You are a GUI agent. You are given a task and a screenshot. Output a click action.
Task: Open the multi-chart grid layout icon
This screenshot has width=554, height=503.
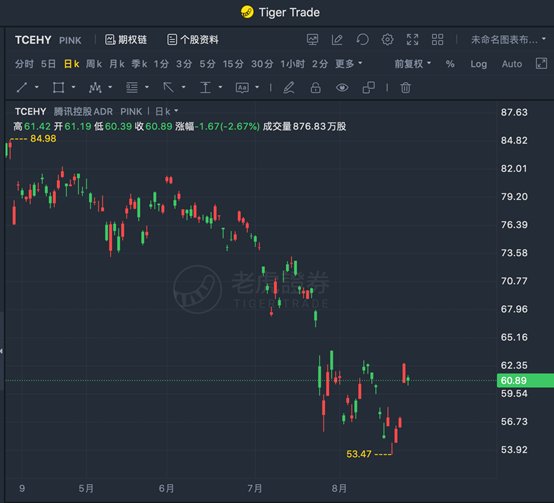(x=437, y=40)
